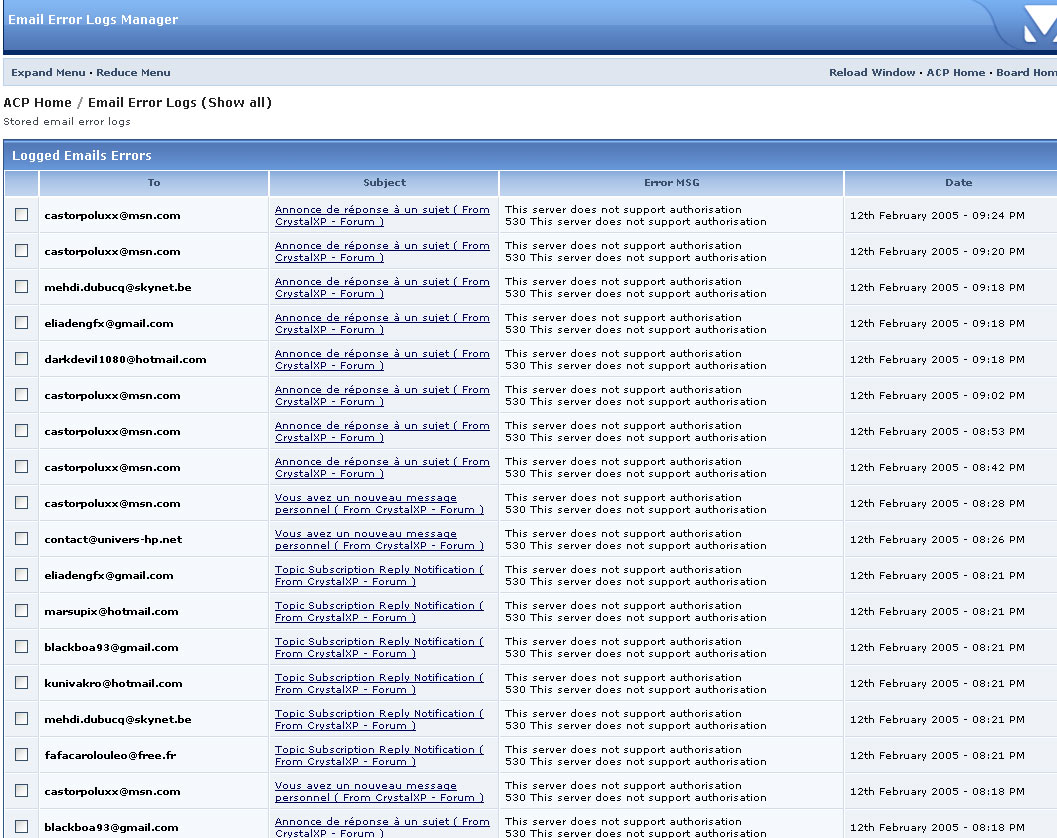Open ACP Home from the top-right navigation
The width and height of the screenshot is (1057, 838).
[955, 72]
